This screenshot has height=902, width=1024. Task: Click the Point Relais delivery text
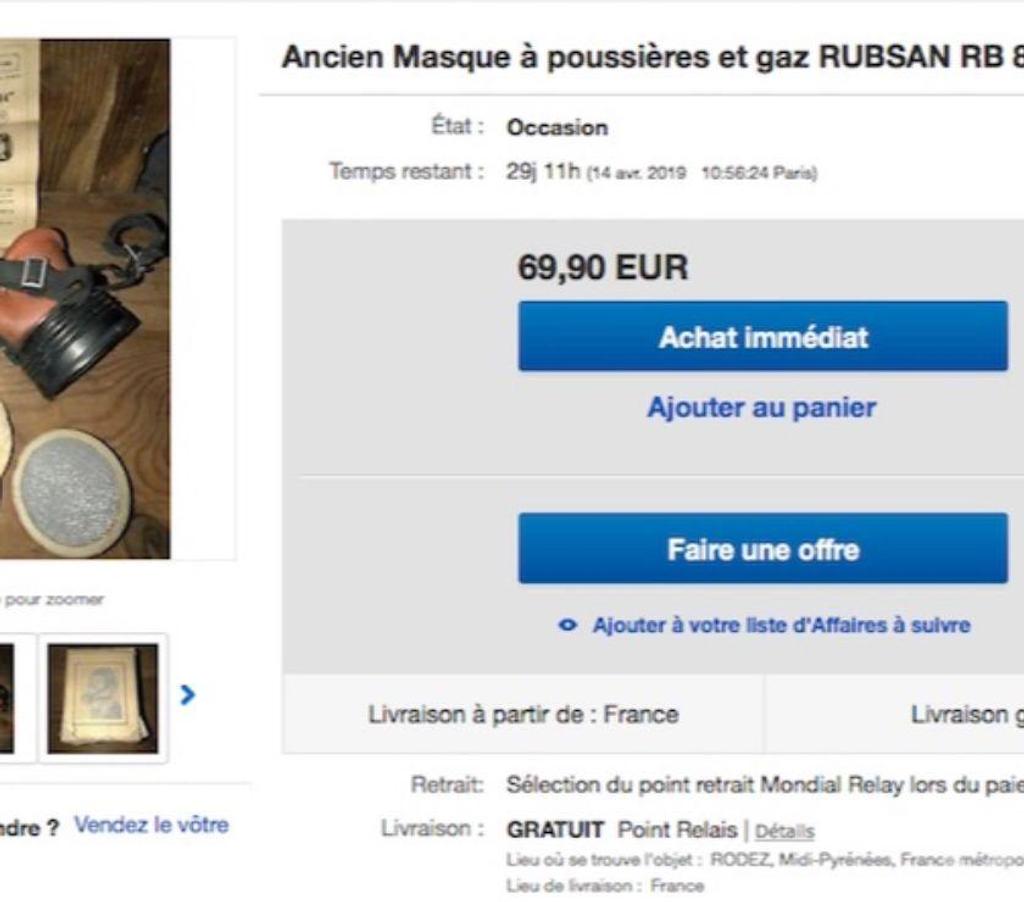(677, 830)
